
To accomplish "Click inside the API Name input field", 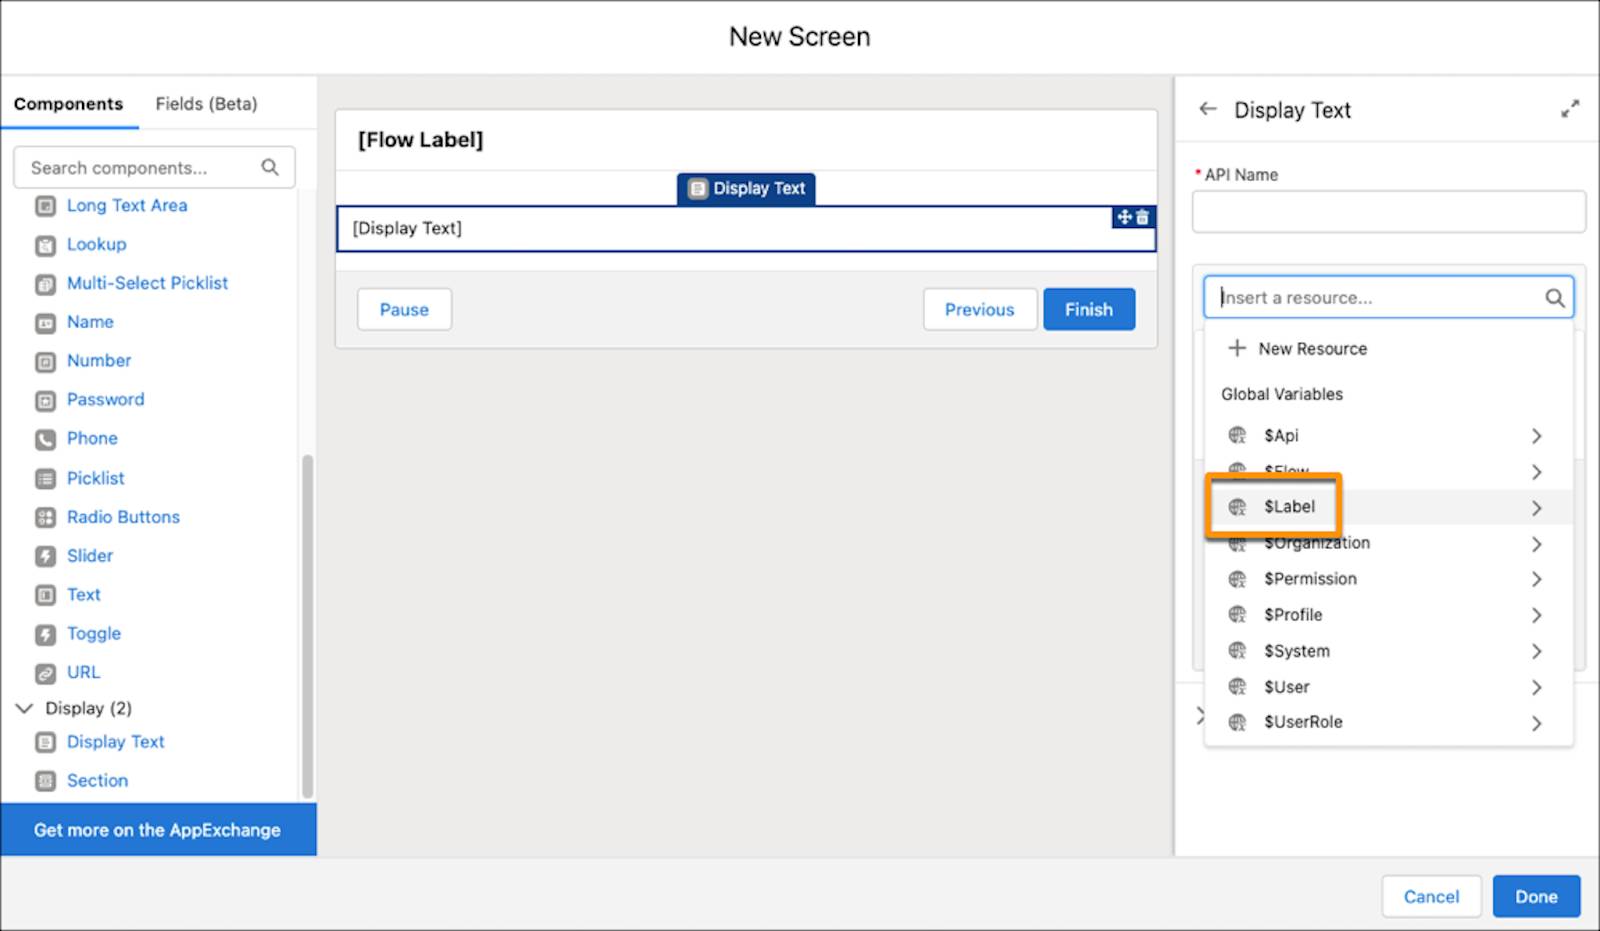I will point(1388,211).
